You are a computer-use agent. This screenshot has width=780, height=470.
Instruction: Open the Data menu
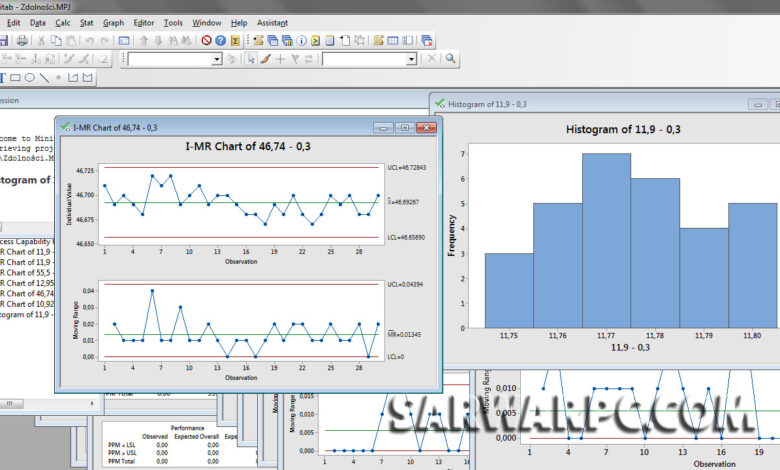pos(37,23)
